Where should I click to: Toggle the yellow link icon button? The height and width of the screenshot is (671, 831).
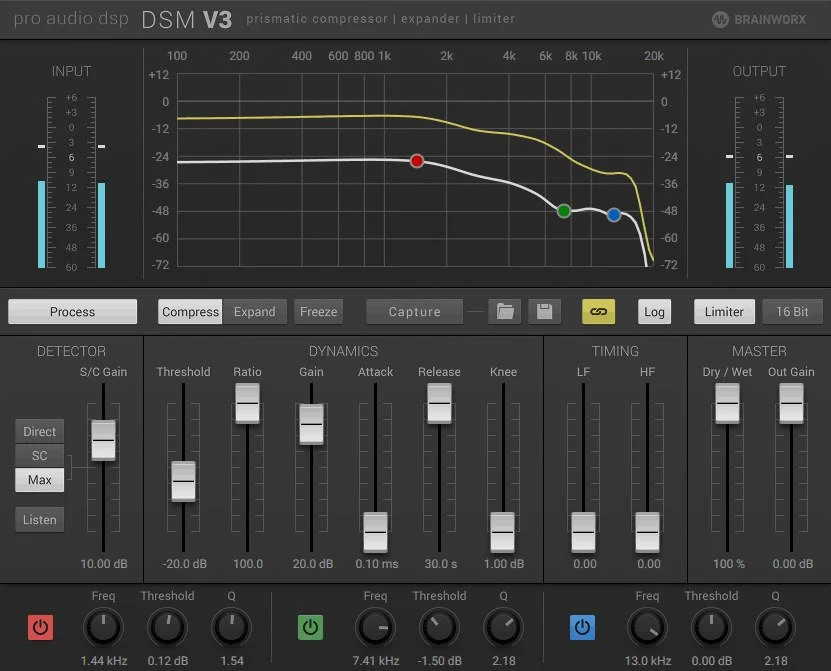(x=598, y=312)
